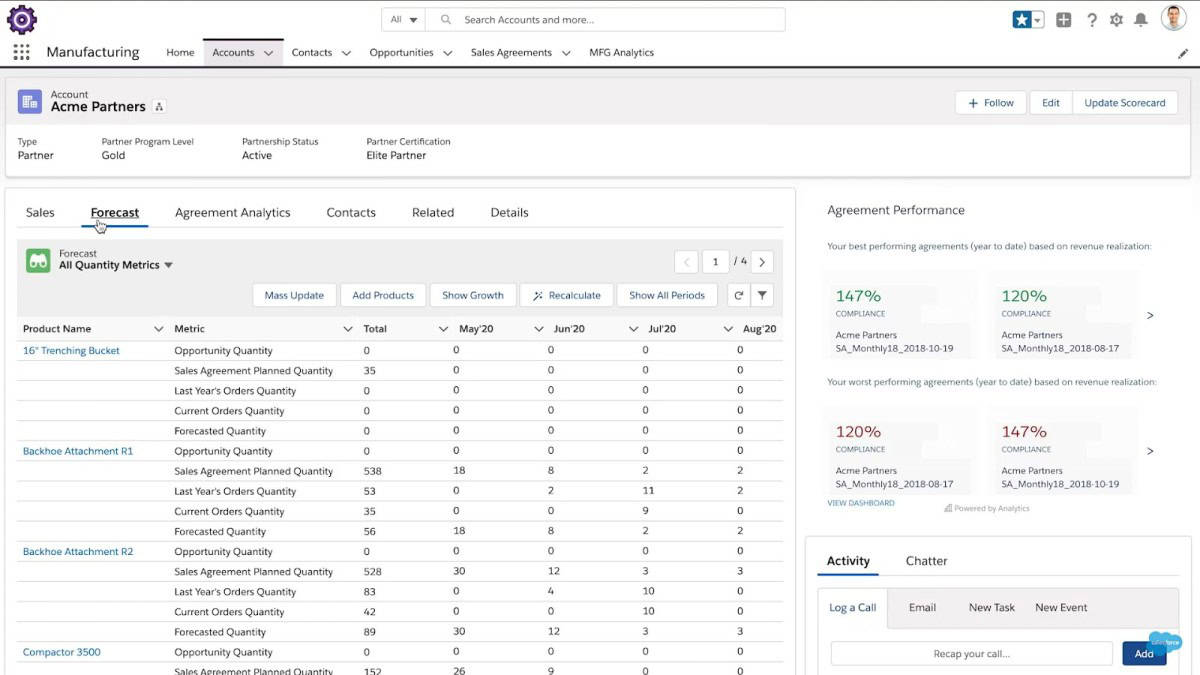
Task: Select the New Task activity tab
Action: [x=992, y=608]
